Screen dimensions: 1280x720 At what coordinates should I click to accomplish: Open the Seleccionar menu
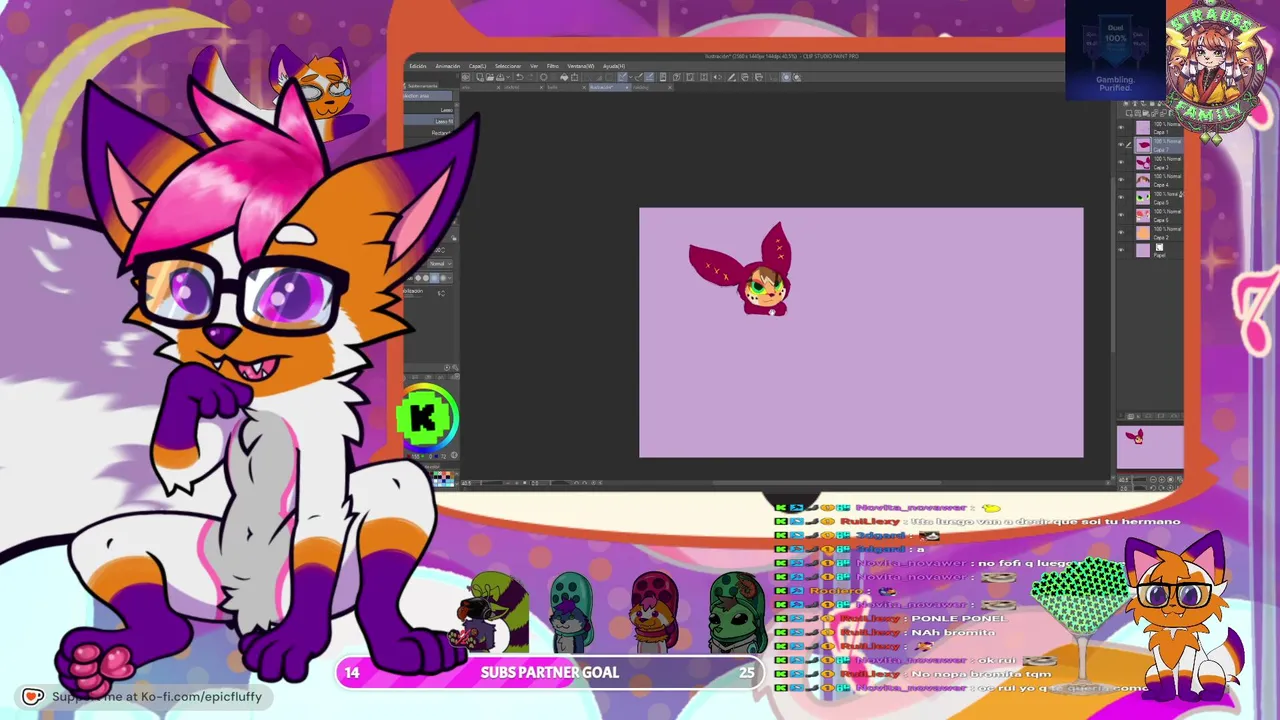coord(508,66)
